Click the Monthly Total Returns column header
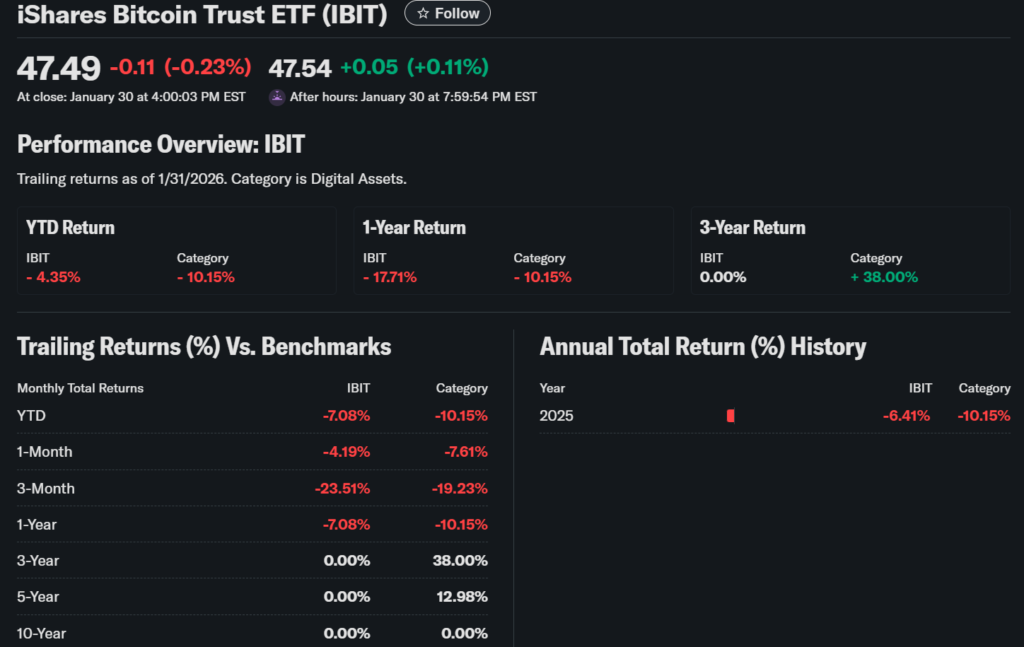 (x=80, y=388)
